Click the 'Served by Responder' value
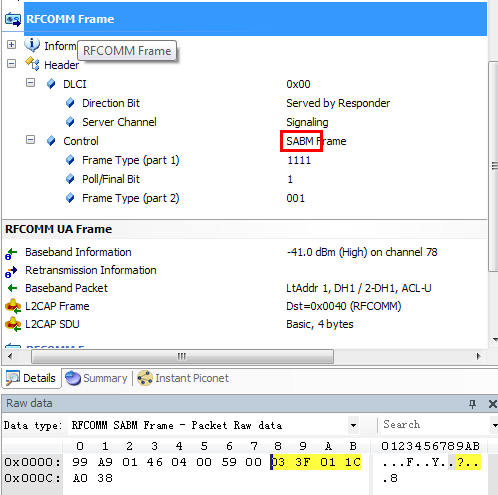498x495 pixels. tap(338, 103)
